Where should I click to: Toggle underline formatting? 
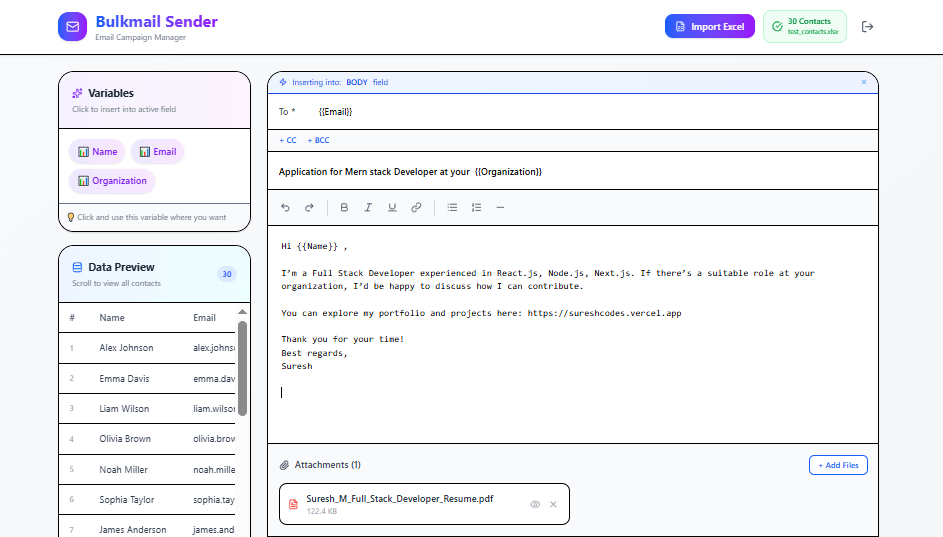[392, 207]
